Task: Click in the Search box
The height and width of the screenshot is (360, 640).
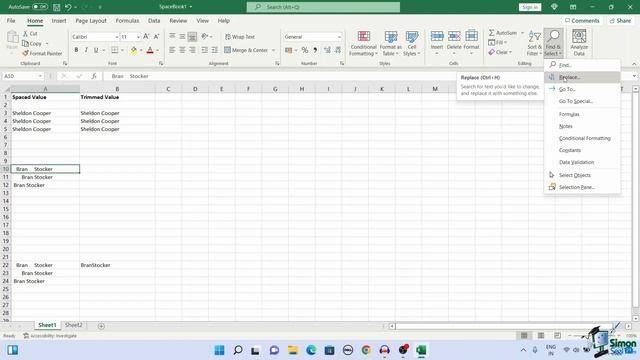Action: (x=323, y=7)
